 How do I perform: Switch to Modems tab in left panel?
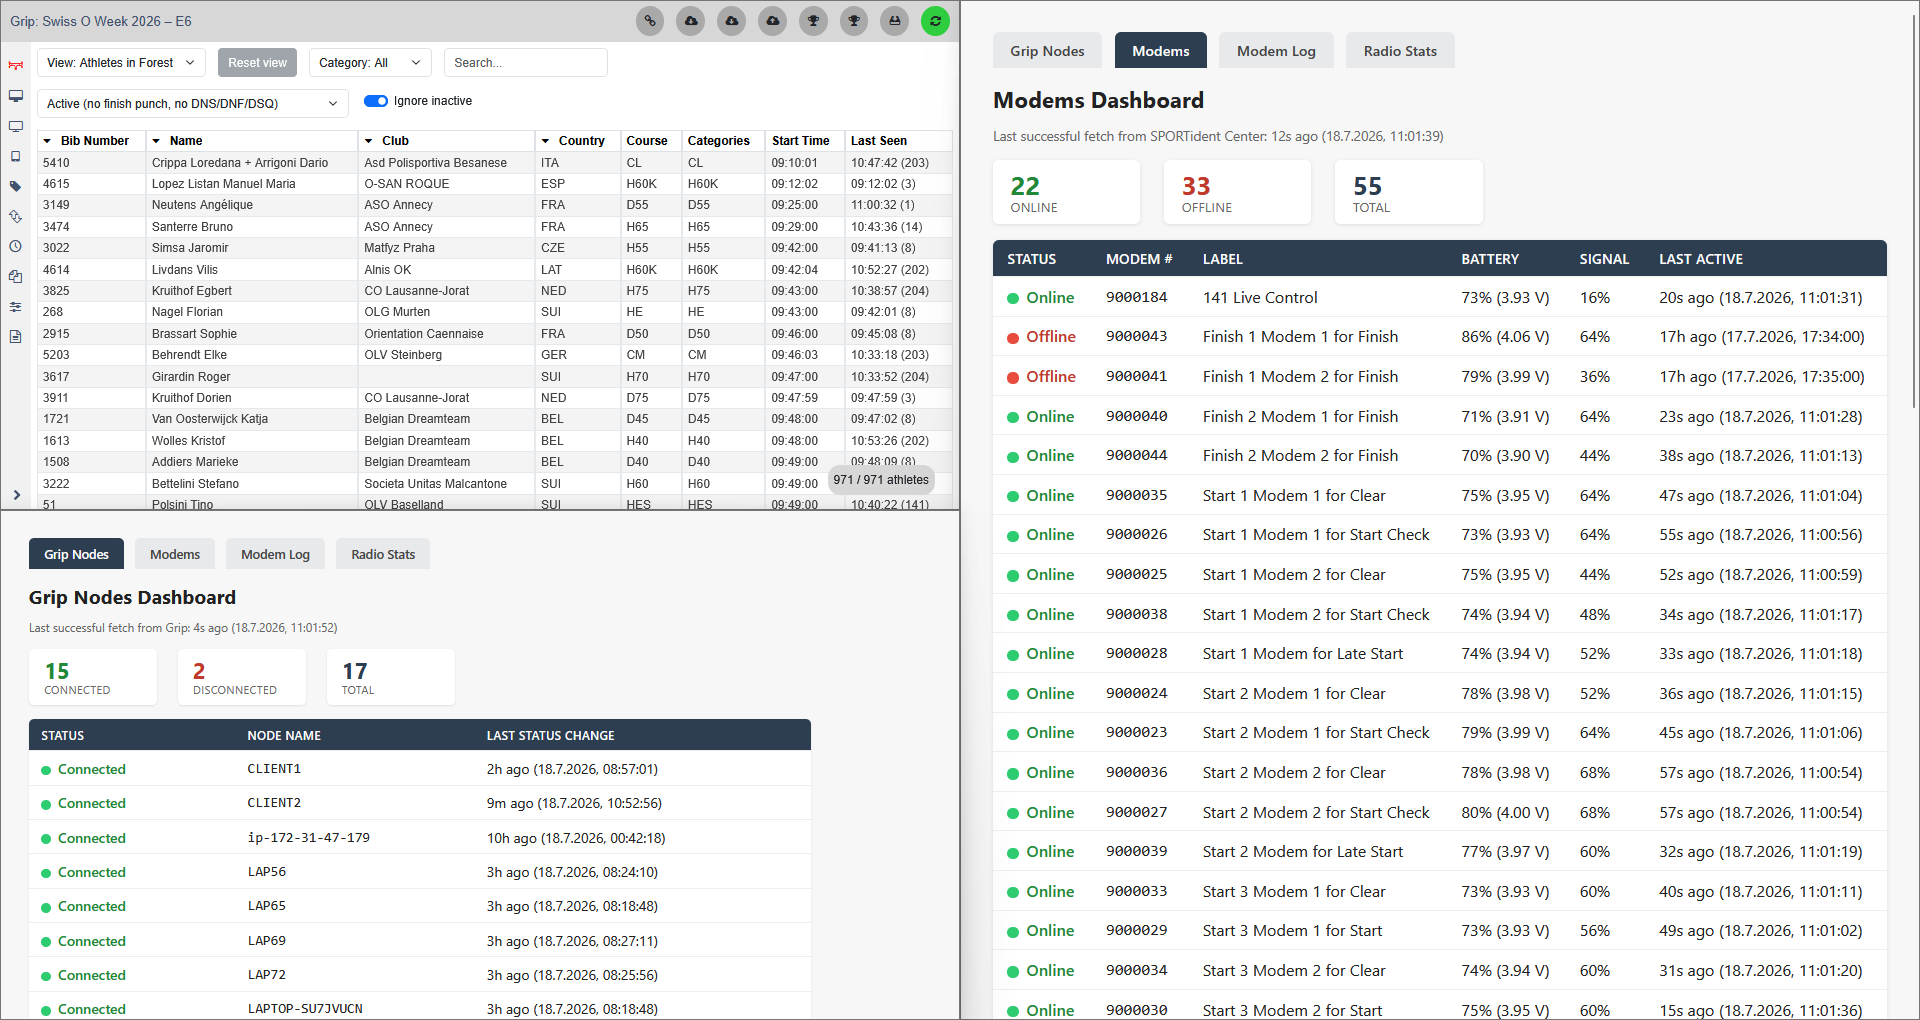tap(175, 554)
